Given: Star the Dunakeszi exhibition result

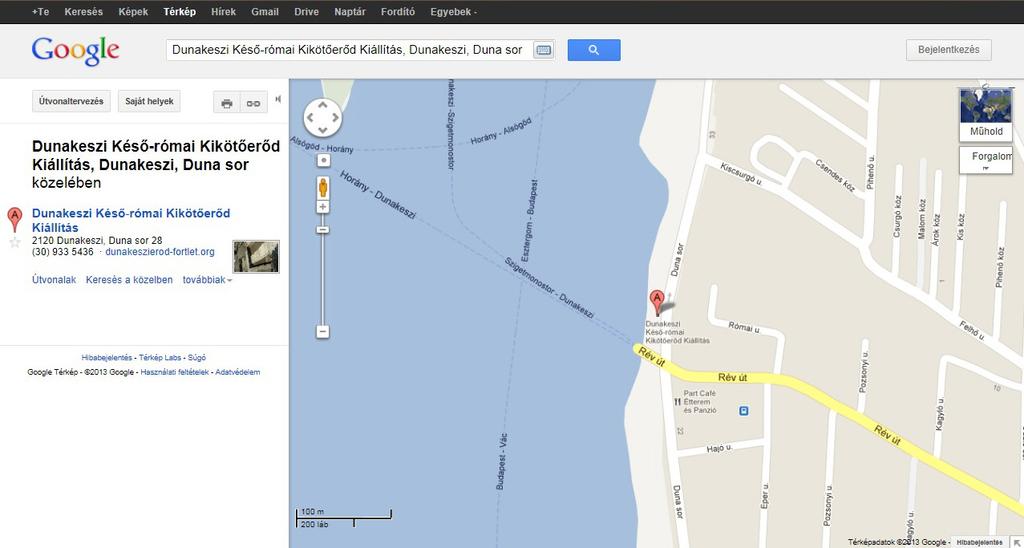Looking at the screenshot, I should (15, 243).
